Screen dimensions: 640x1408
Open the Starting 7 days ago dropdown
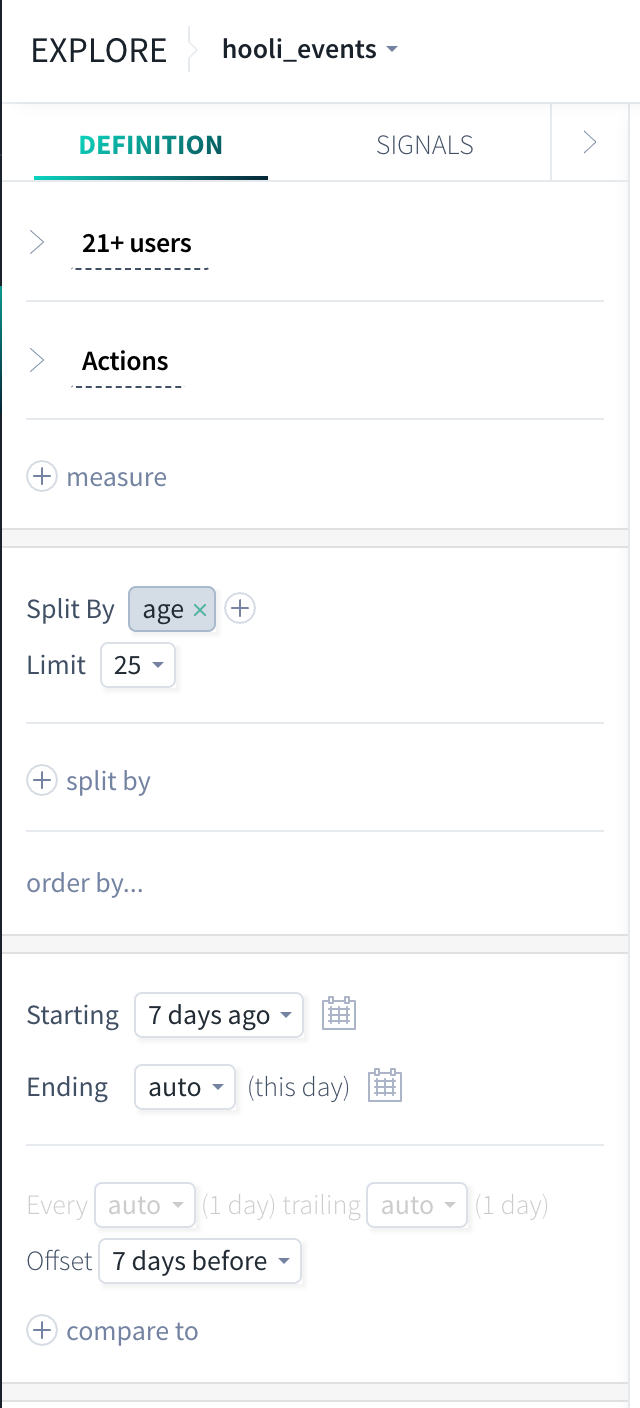click(x=219, y=1015)
